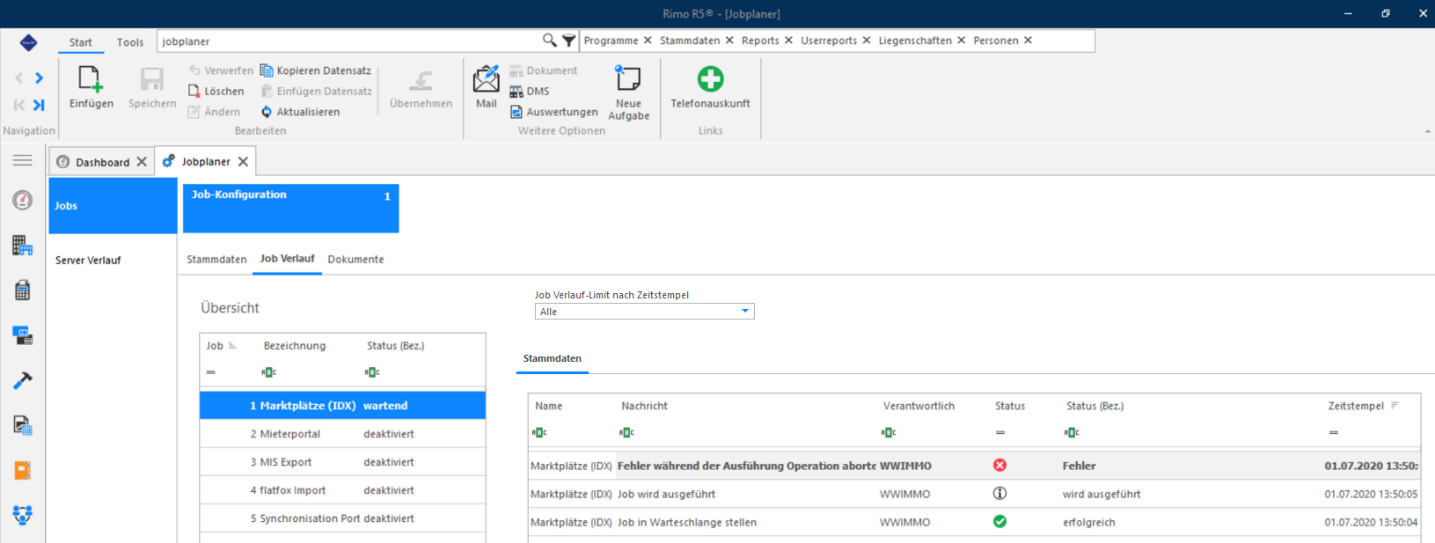Jump to first record arrow
Image resolution: width=1435 pixels, height=543 pixels.
pyautogui.click(x=19, y=105)
